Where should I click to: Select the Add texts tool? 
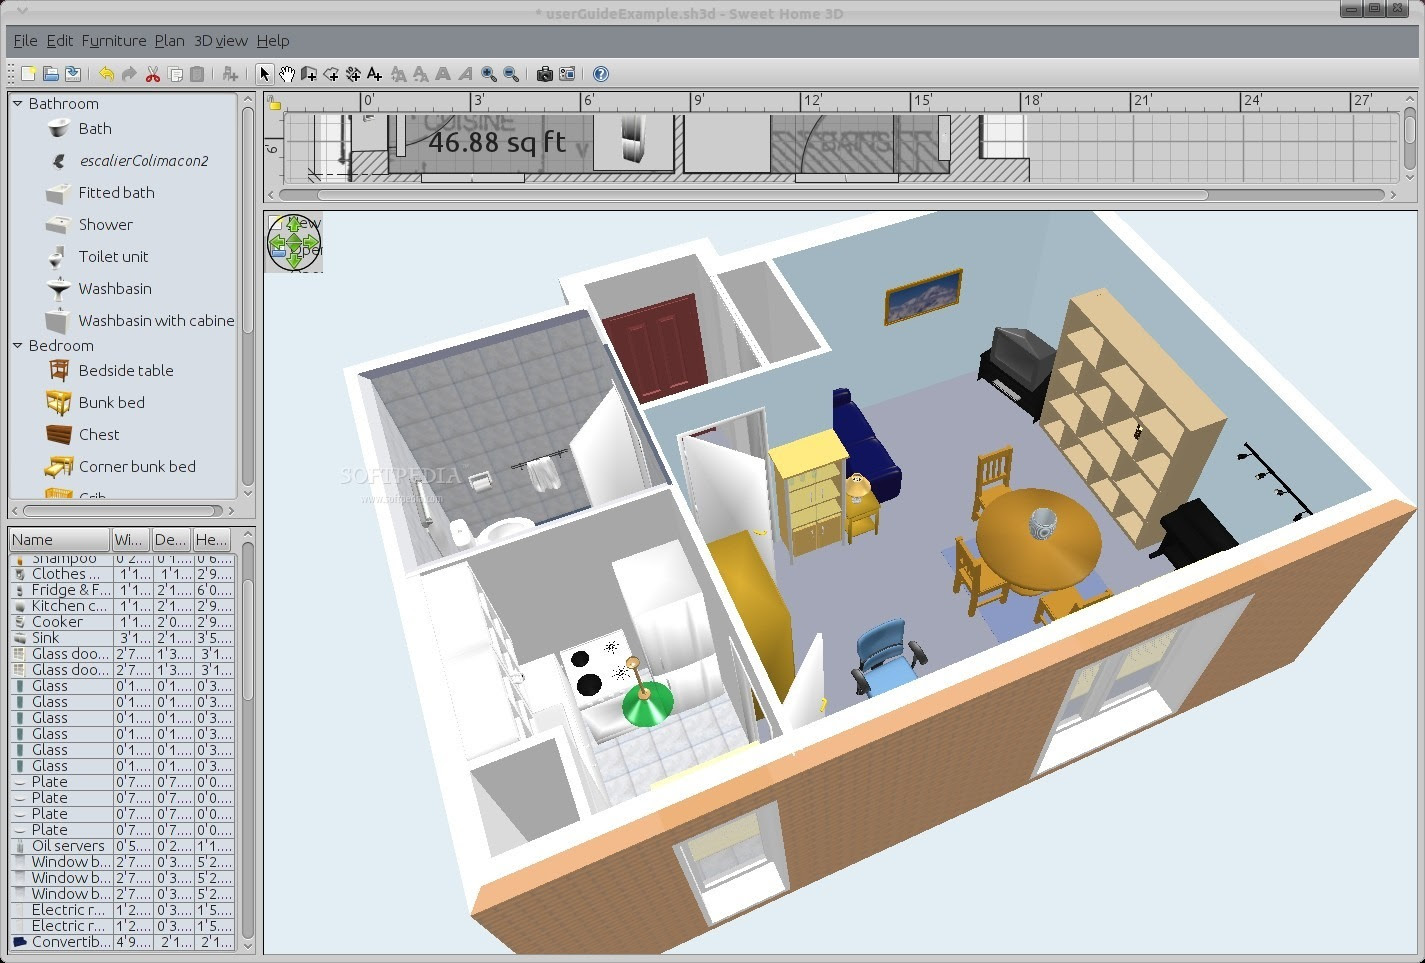click(375, 73)
